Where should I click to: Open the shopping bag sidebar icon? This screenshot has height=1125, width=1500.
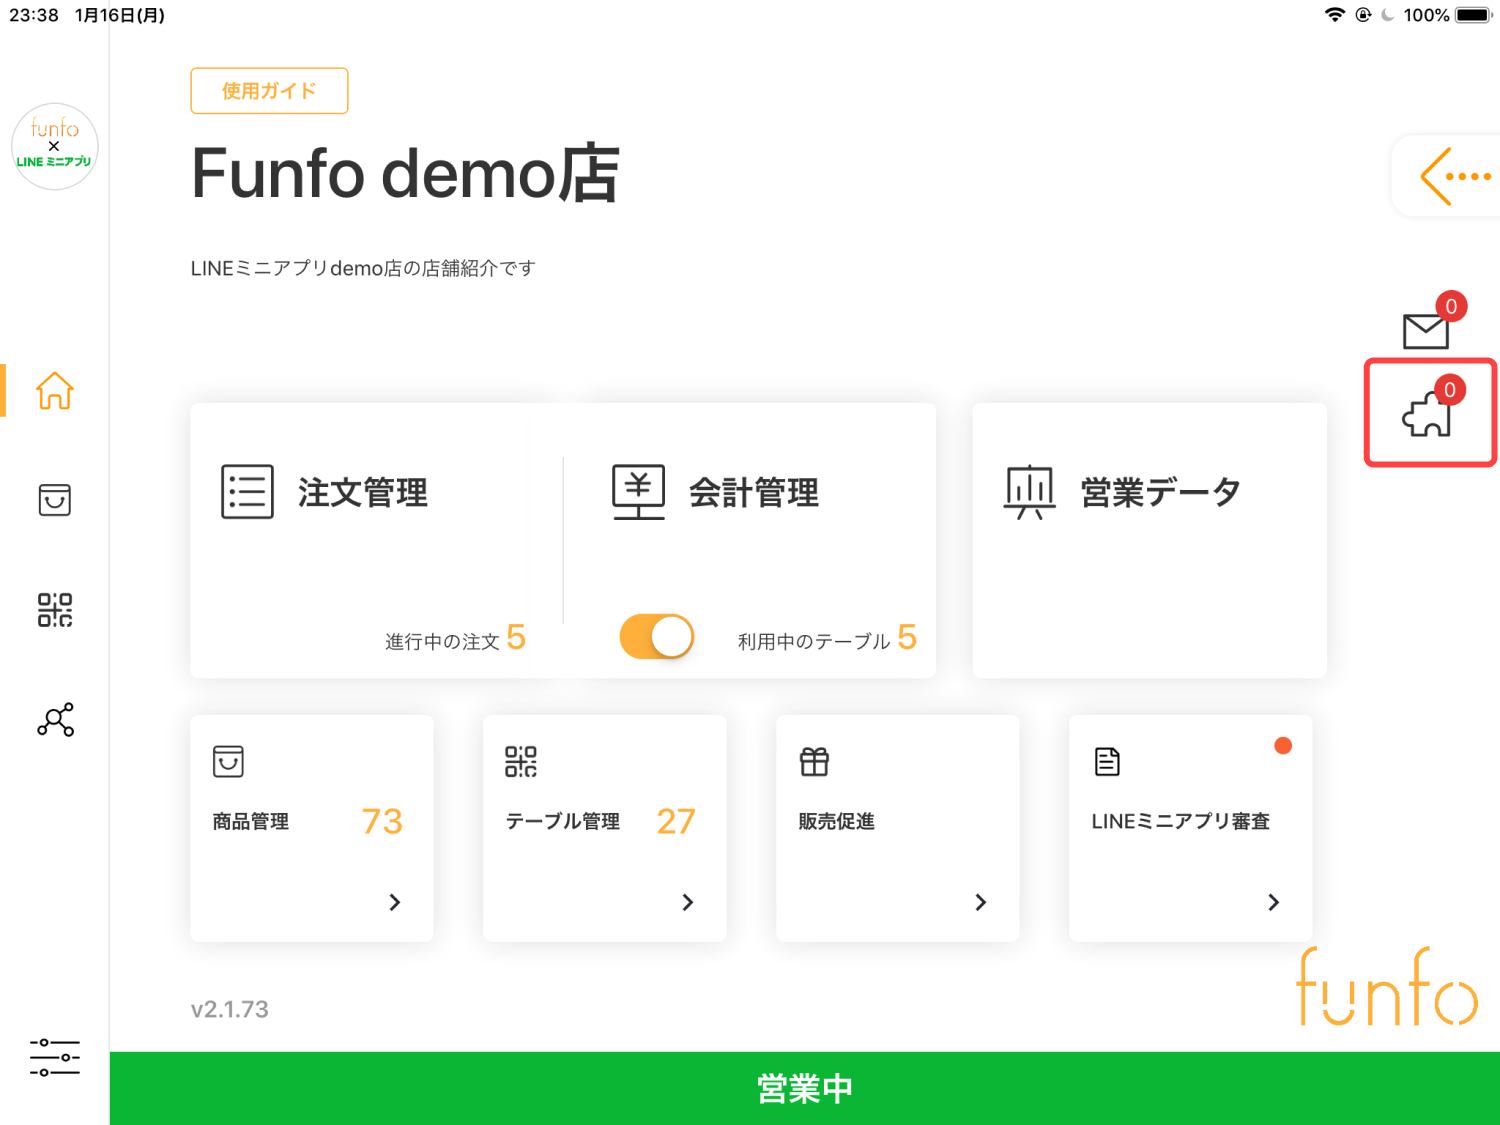[x=55, y=500]
